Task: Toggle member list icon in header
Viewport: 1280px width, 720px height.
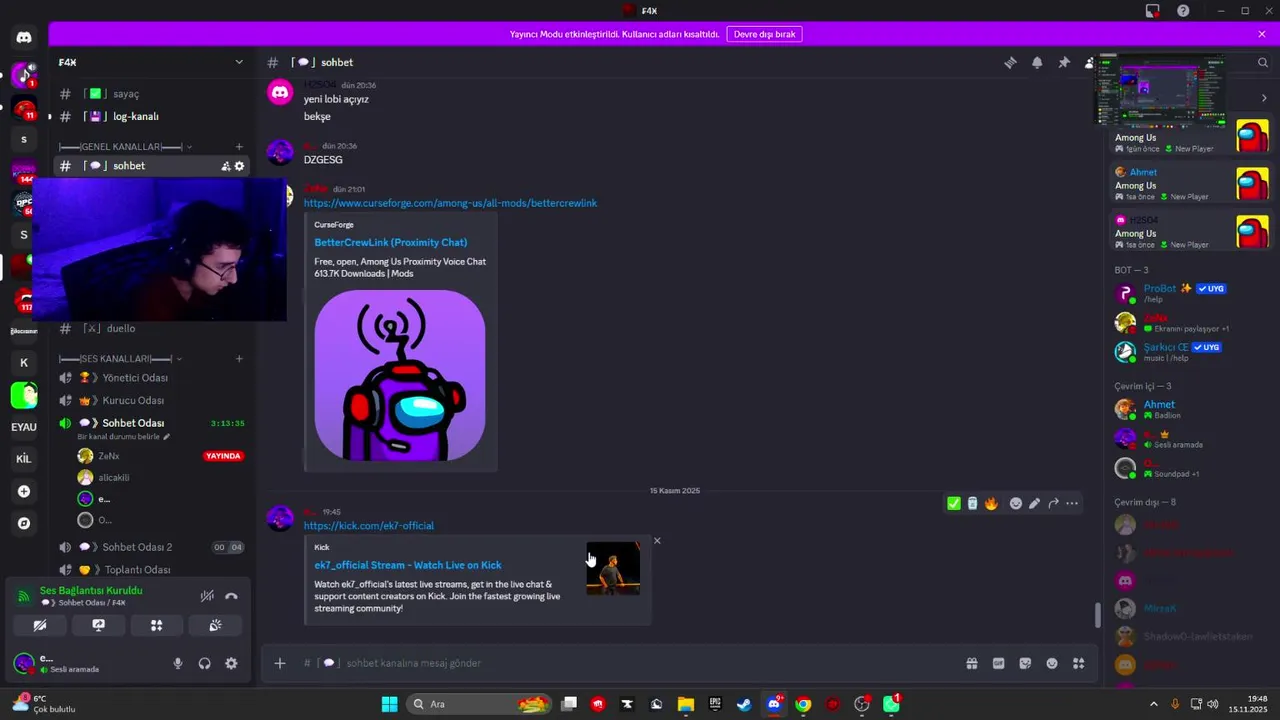Action: 1089,62
